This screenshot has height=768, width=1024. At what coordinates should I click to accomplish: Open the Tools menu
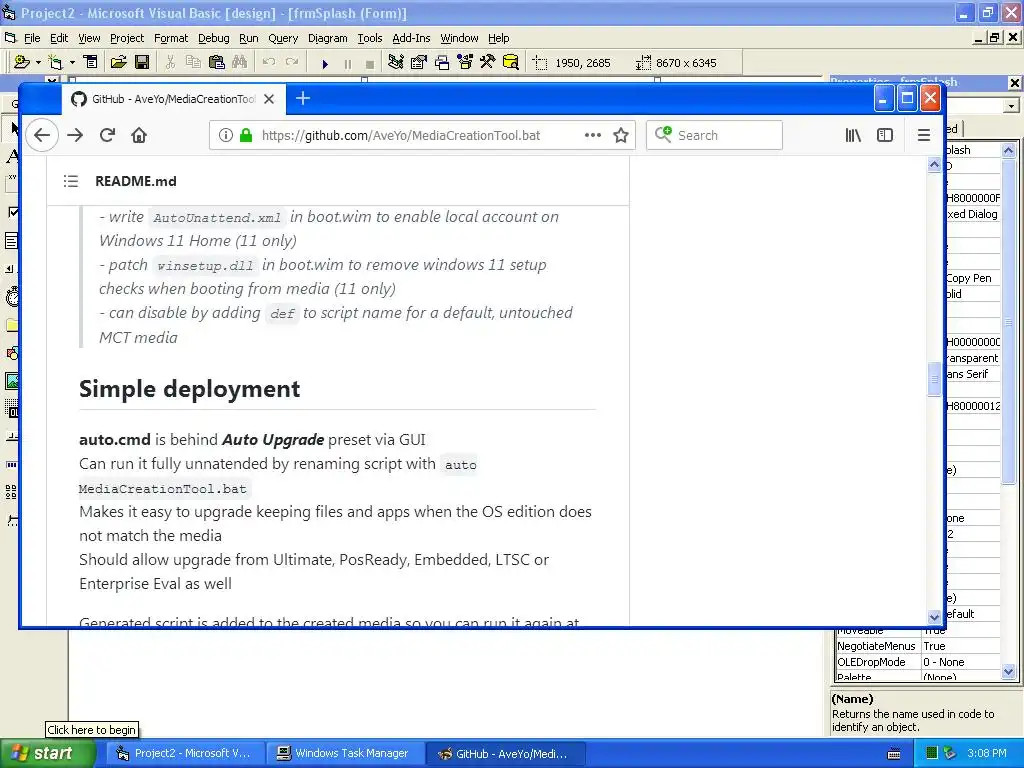coord(370,38)
